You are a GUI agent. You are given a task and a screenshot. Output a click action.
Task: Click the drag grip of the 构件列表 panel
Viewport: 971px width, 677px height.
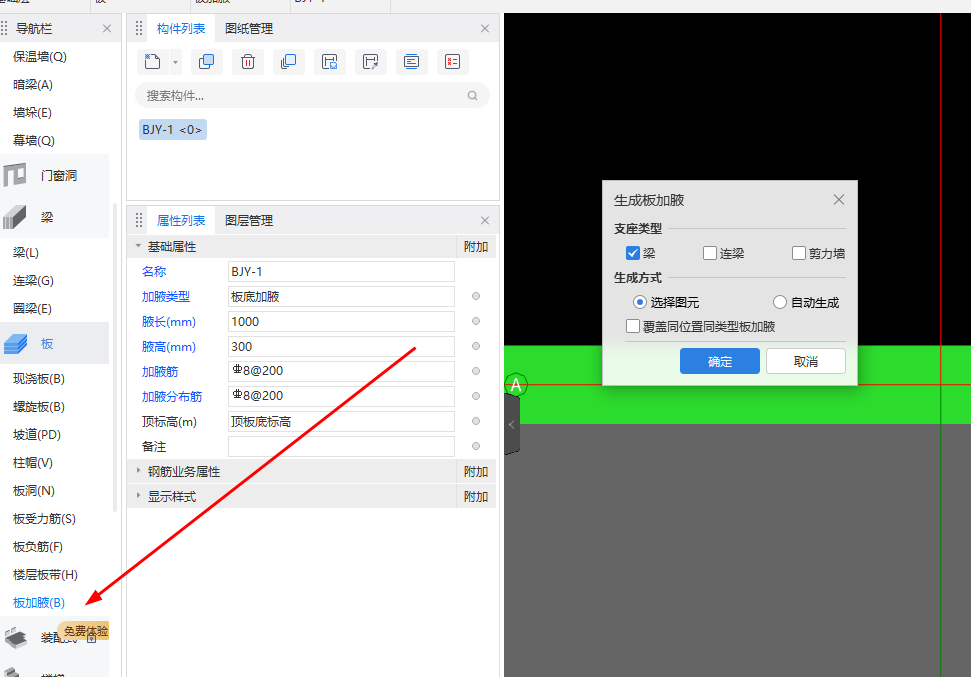pyautogui.click(x=139, y=28)
